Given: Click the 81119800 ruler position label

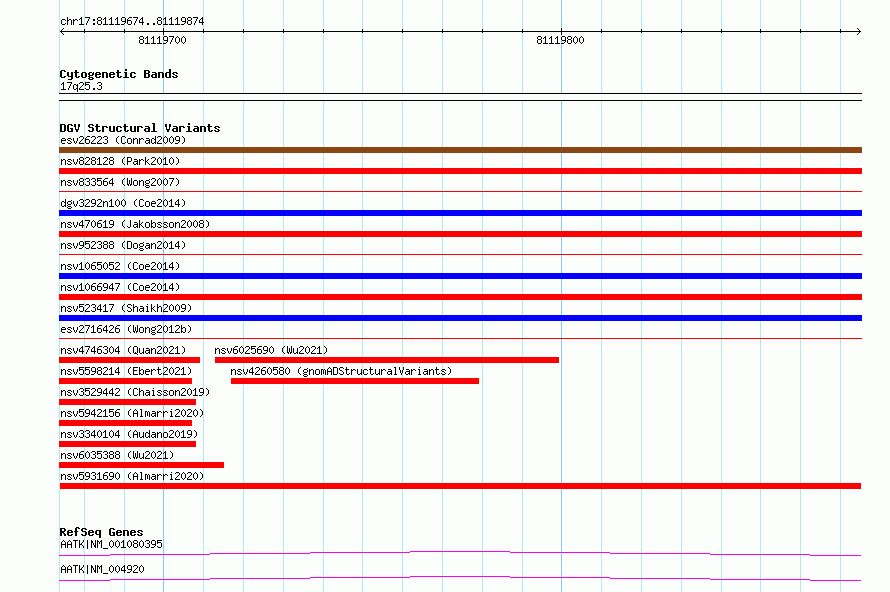Looking at the screenshot, I should click(560, 40).
